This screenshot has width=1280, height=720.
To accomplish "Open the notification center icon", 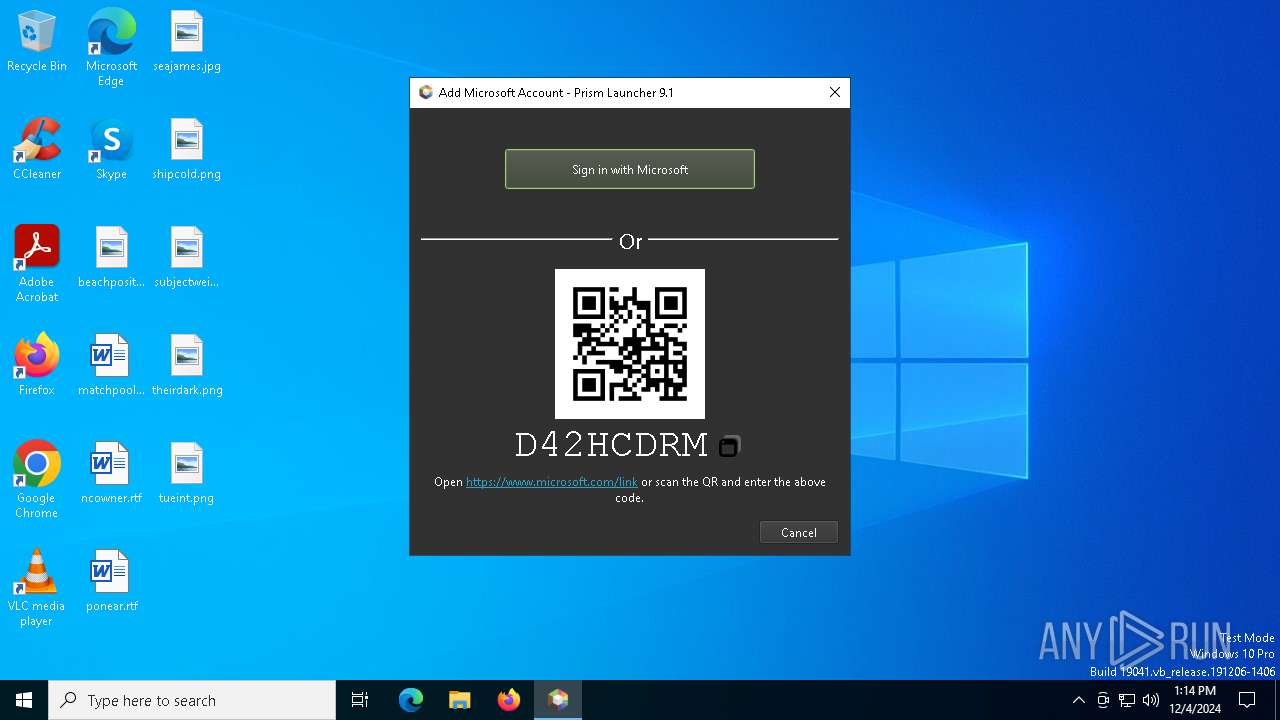I will coord(1247,700).
